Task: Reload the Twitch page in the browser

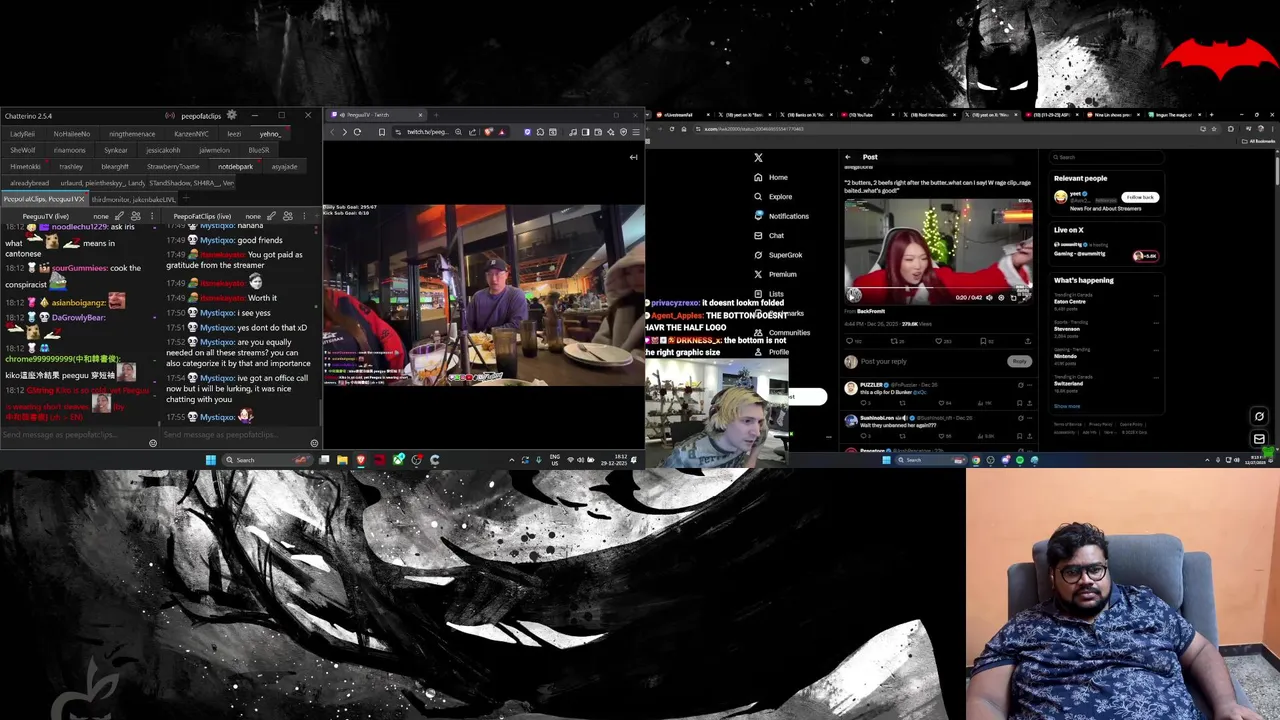Action: [x=357, y=132]
